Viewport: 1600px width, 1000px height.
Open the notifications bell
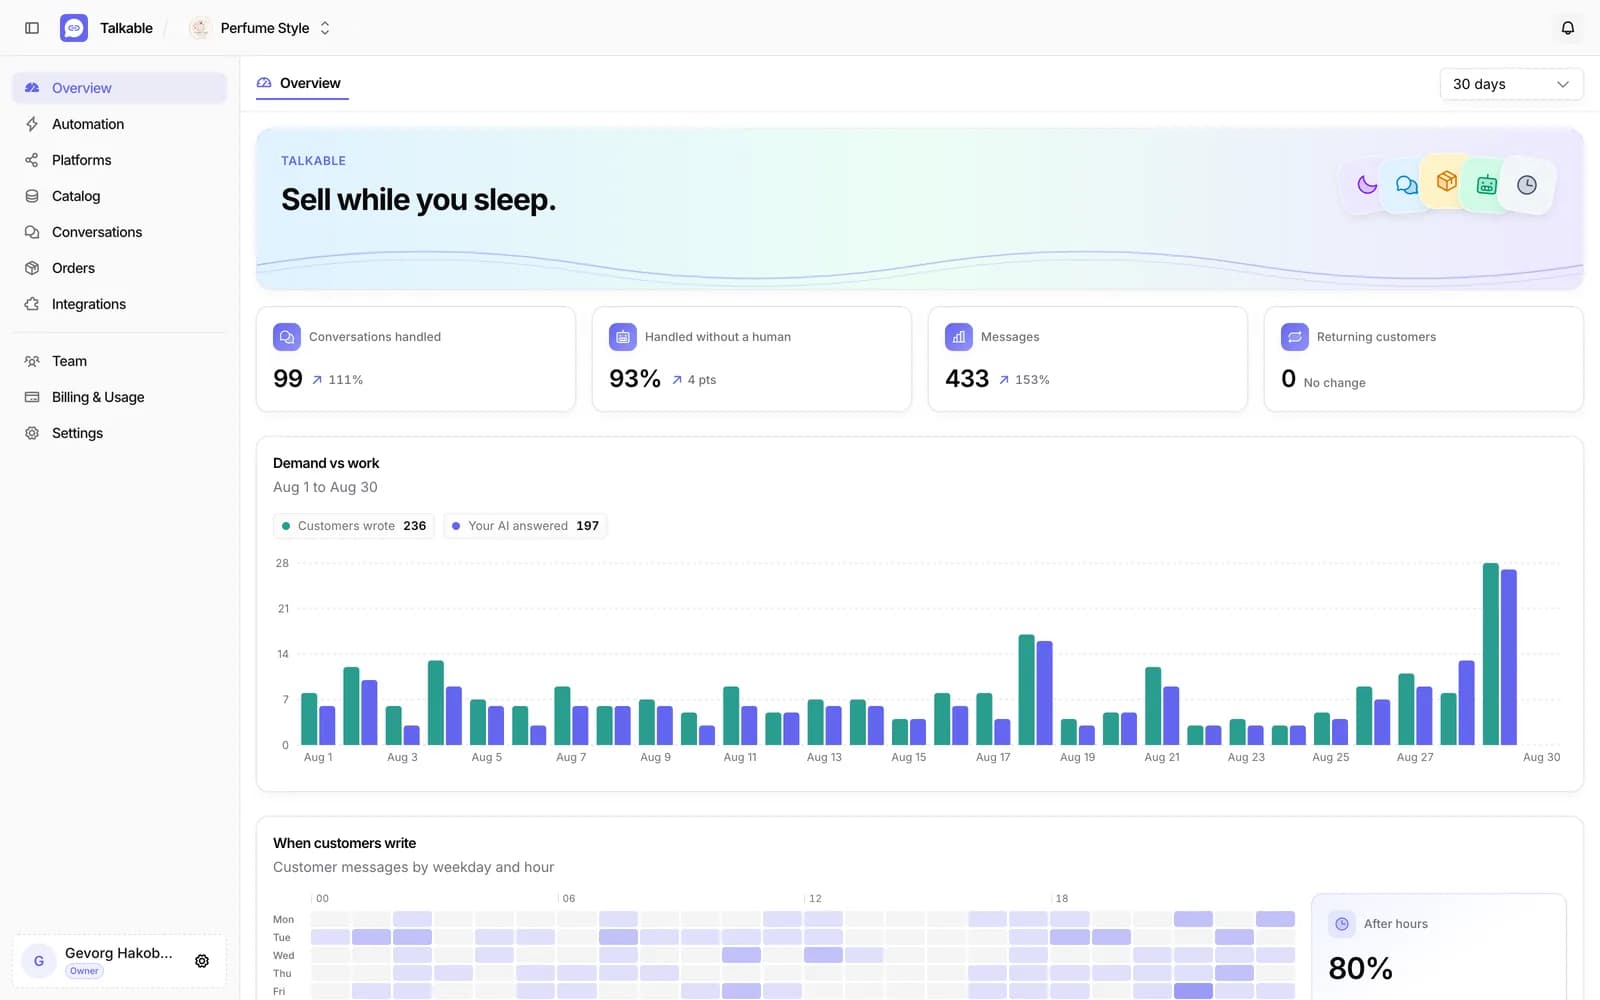tap(1568, 28)
